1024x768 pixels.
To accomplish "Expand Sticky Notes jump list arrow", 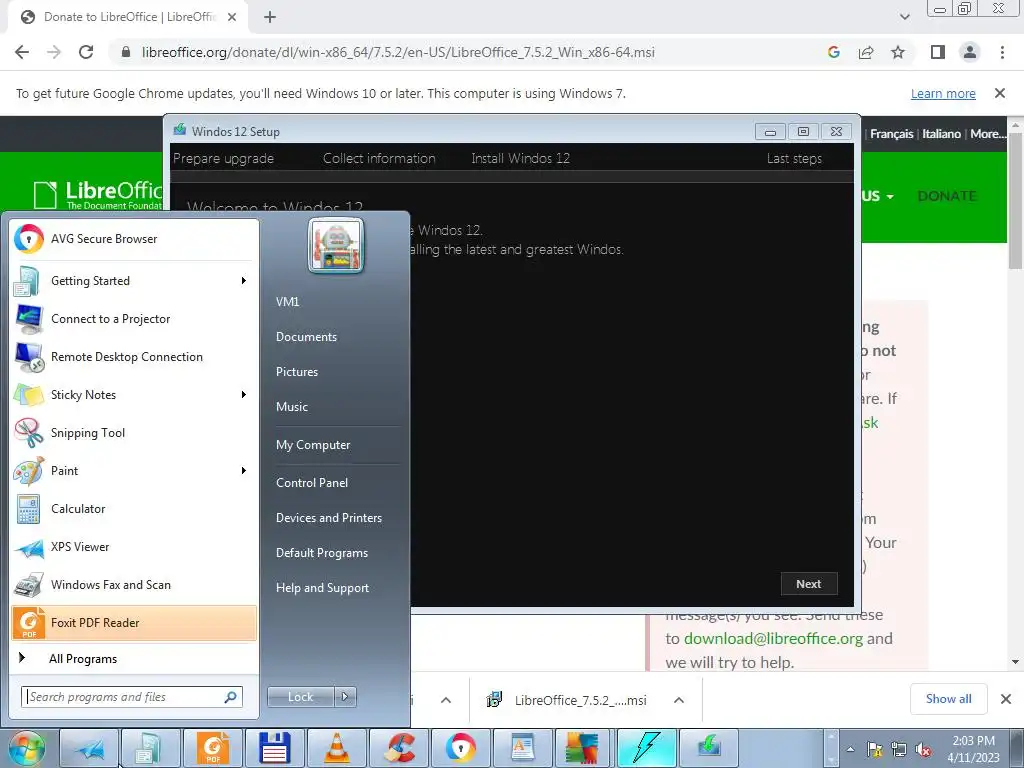I will (243, 394).
